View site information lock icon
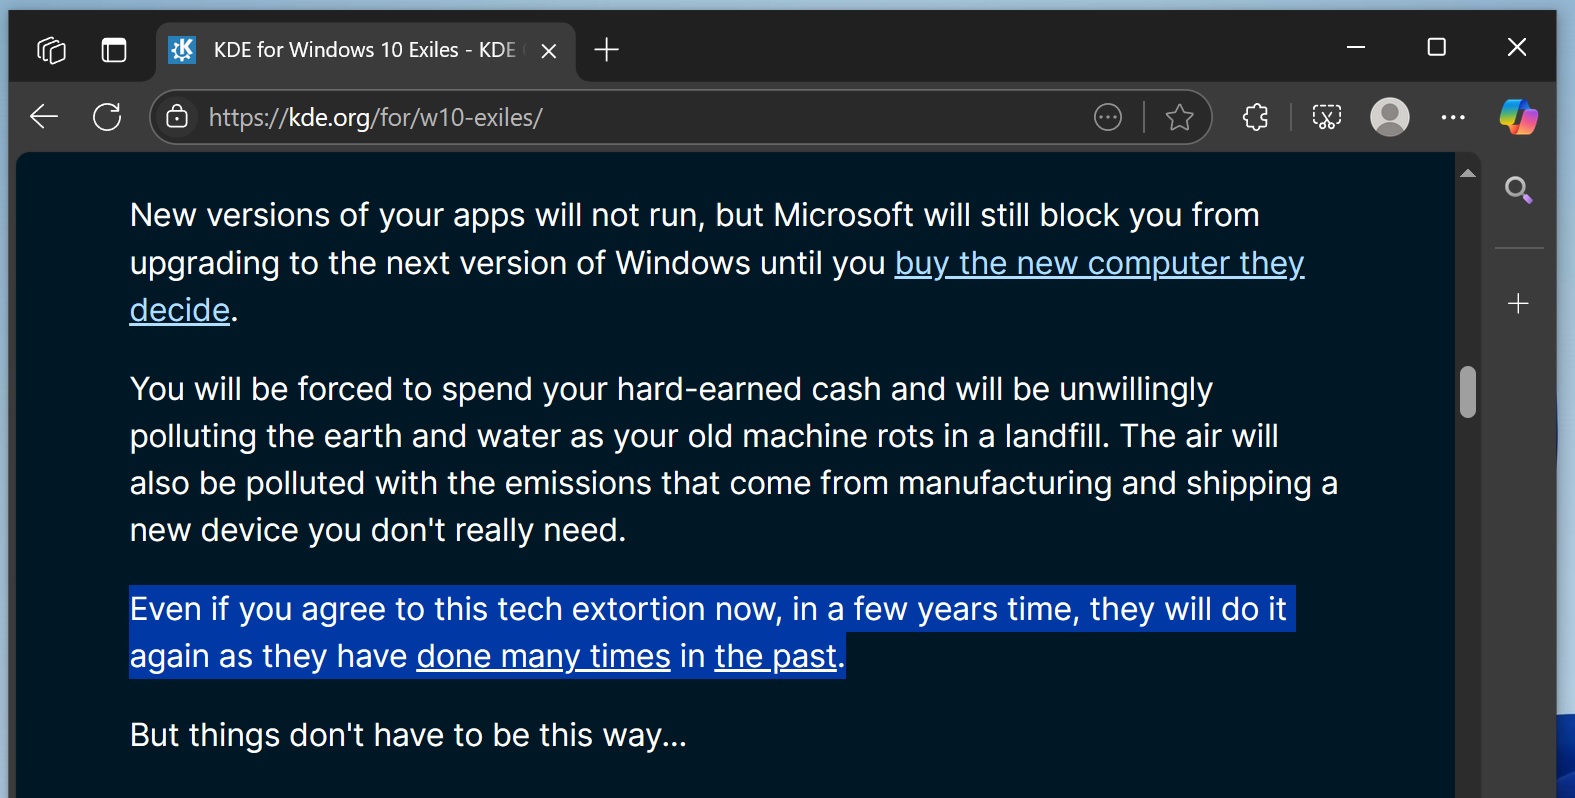 click(x=177, y=117)
